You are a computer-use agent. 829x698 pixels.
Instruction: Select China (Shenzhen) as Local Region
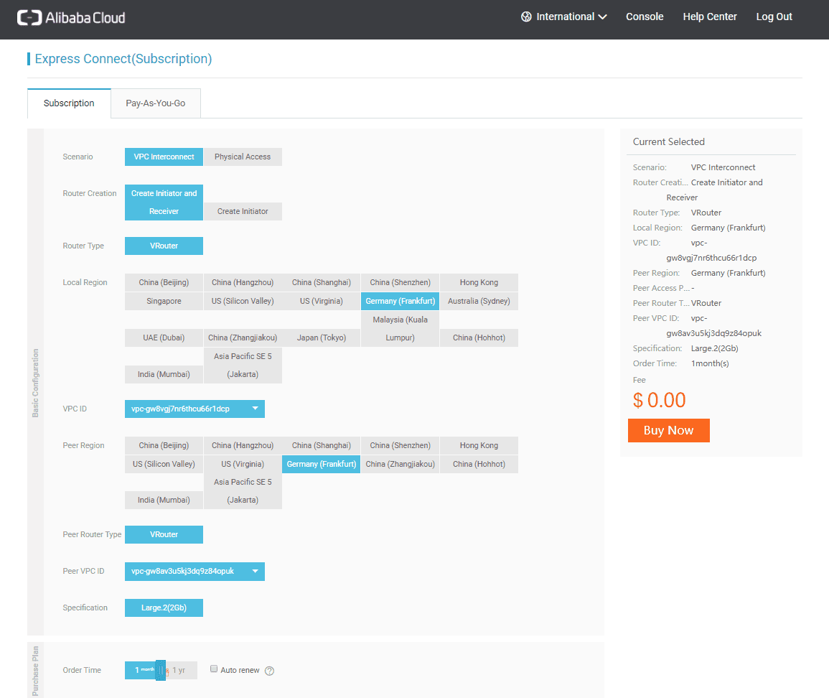tap(400, 282)
